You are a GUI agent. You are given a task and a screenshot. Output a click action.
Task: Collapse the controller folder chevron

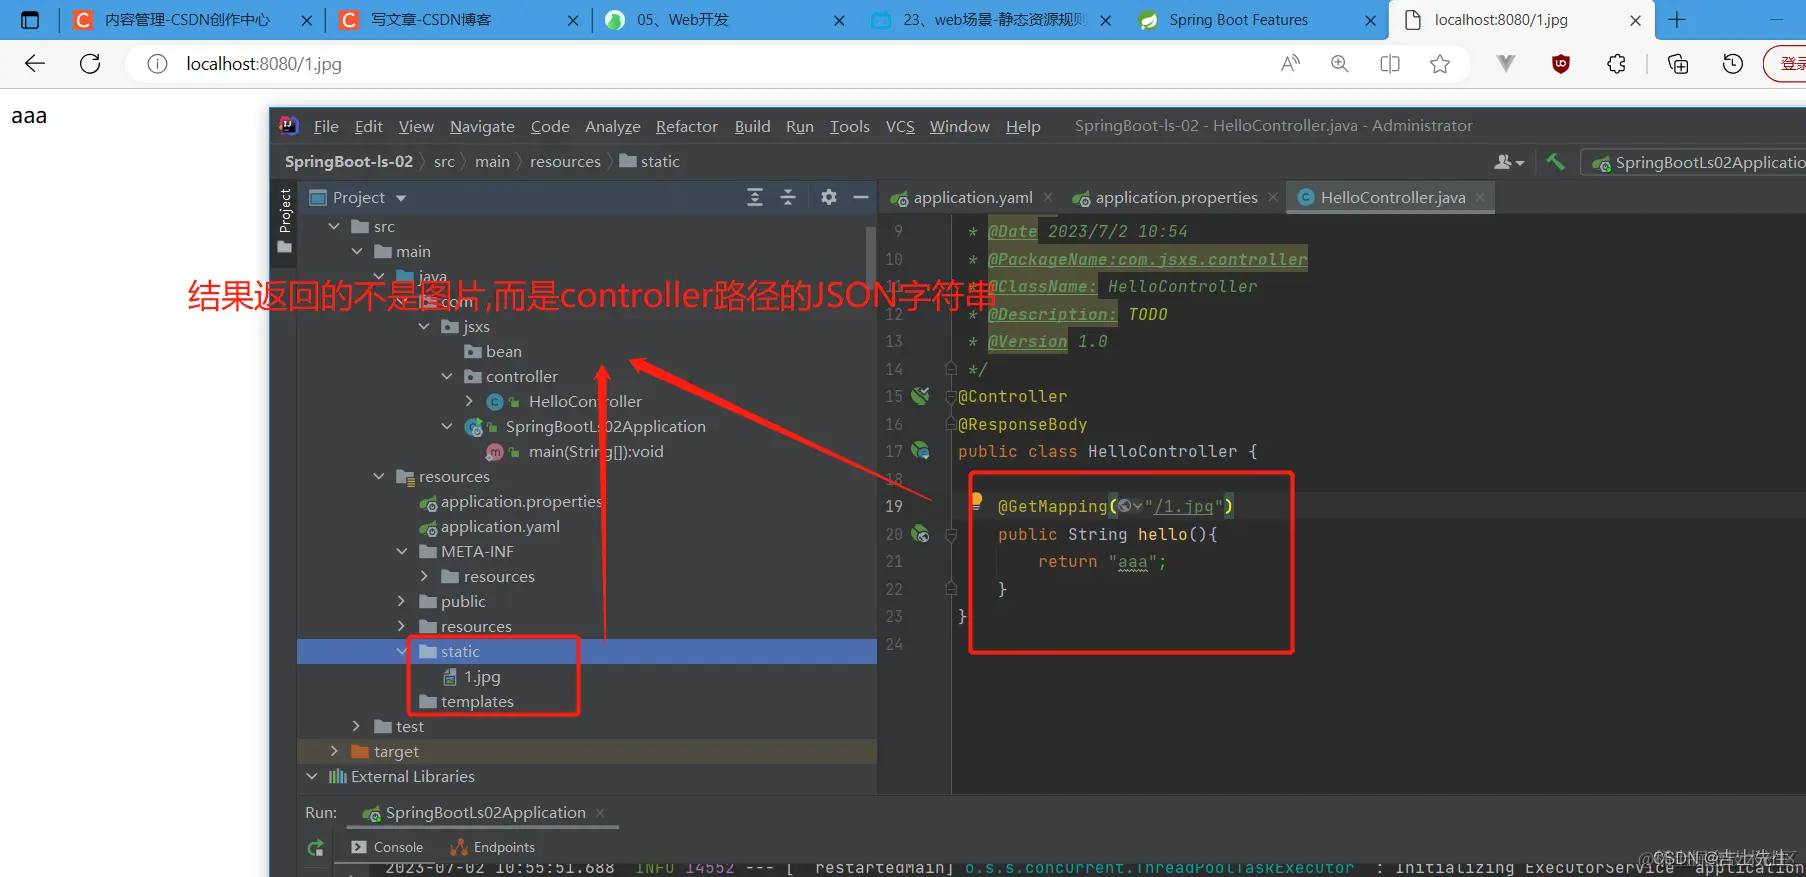click(447, 376)
